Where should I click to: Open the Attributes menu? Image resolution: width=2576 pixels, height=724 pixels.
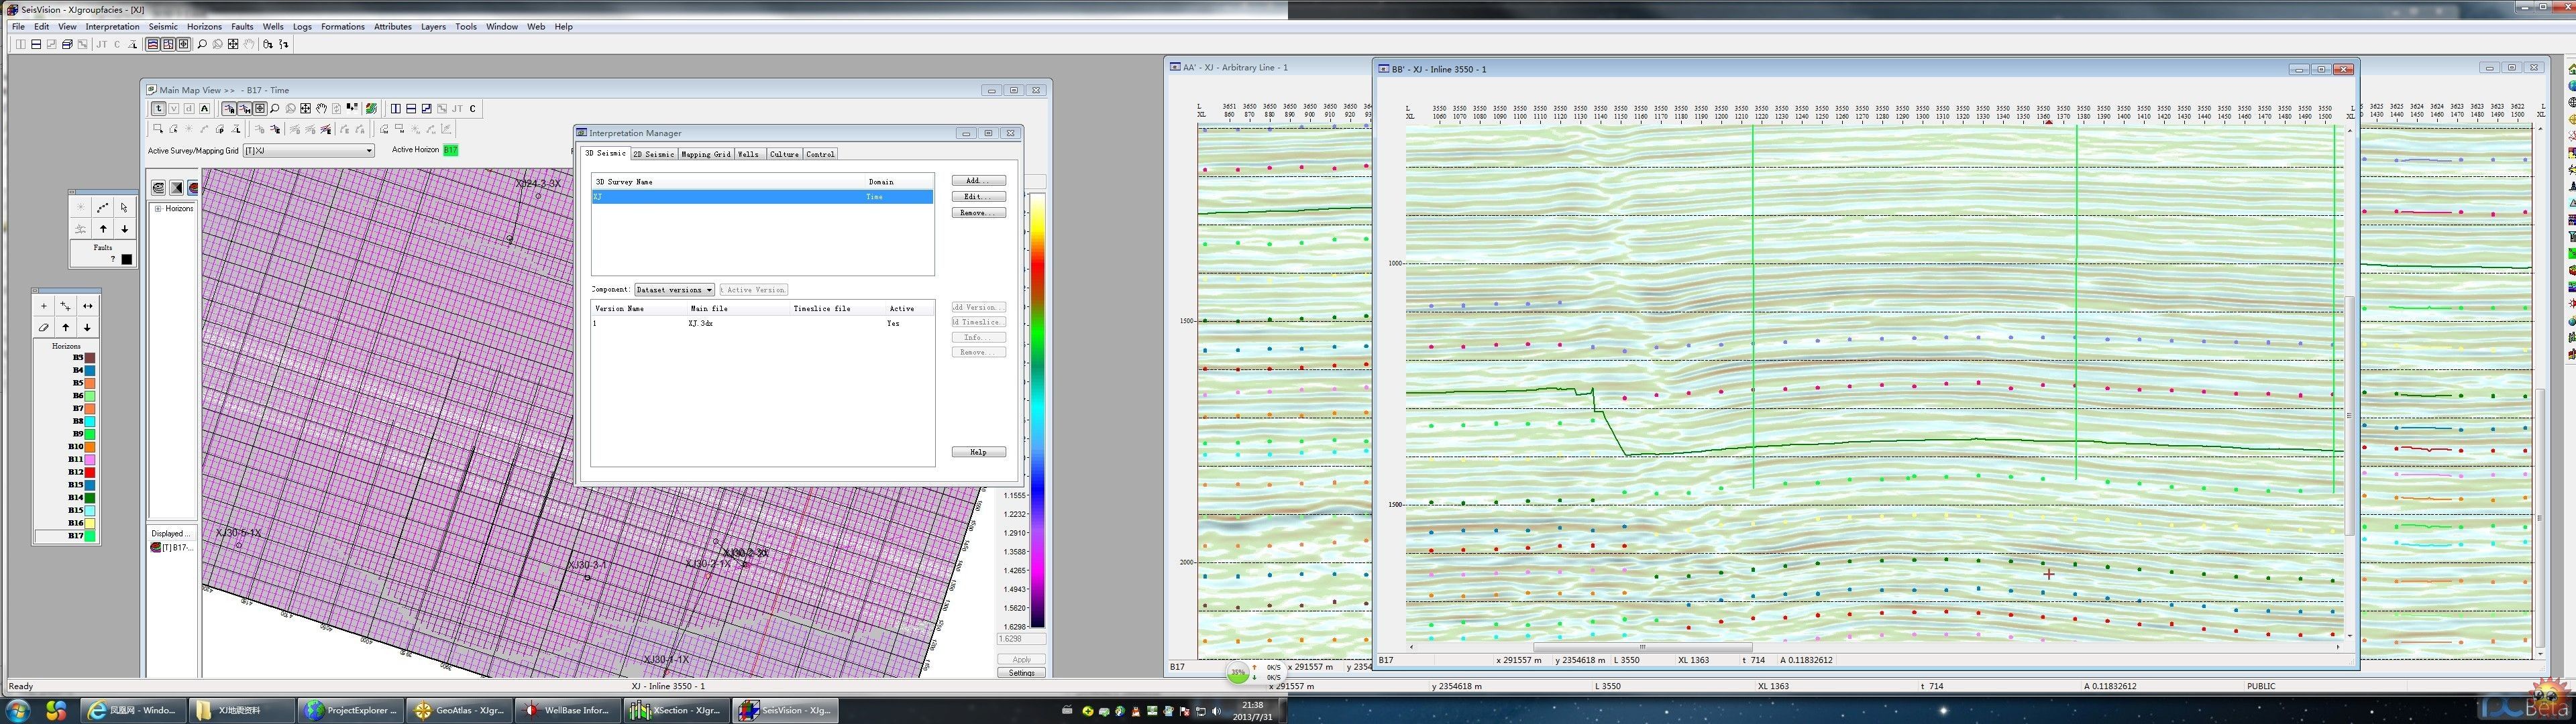click(x=393, y=27)
